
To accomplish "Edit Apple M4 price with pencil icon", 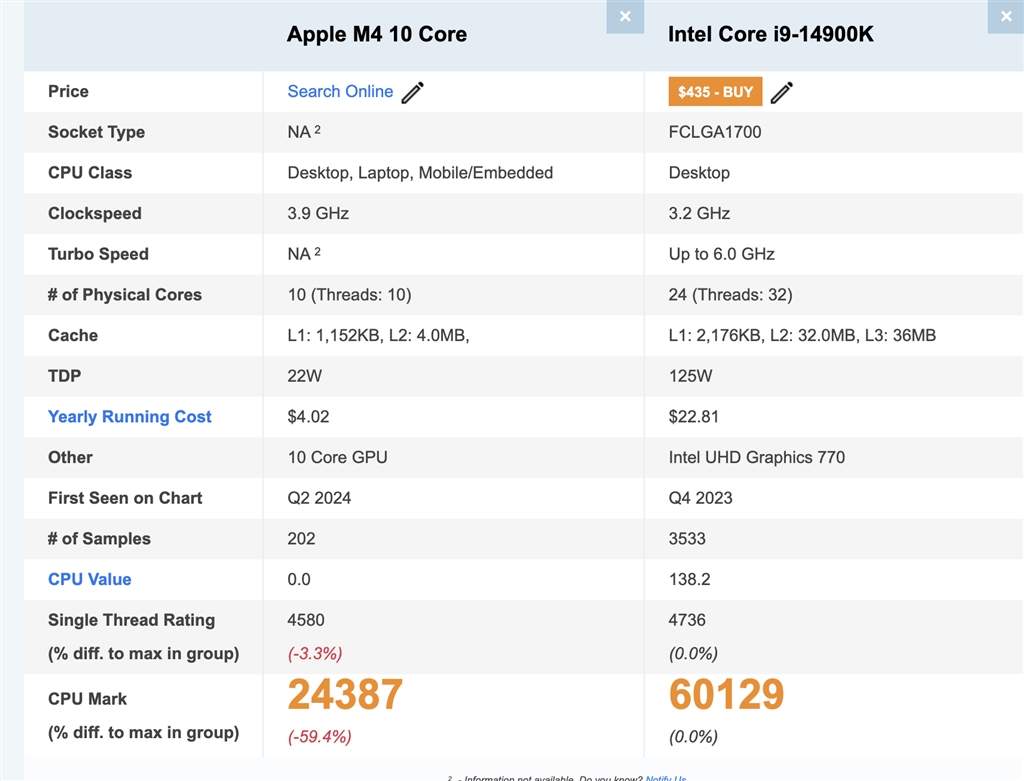I will pos(413,92).
